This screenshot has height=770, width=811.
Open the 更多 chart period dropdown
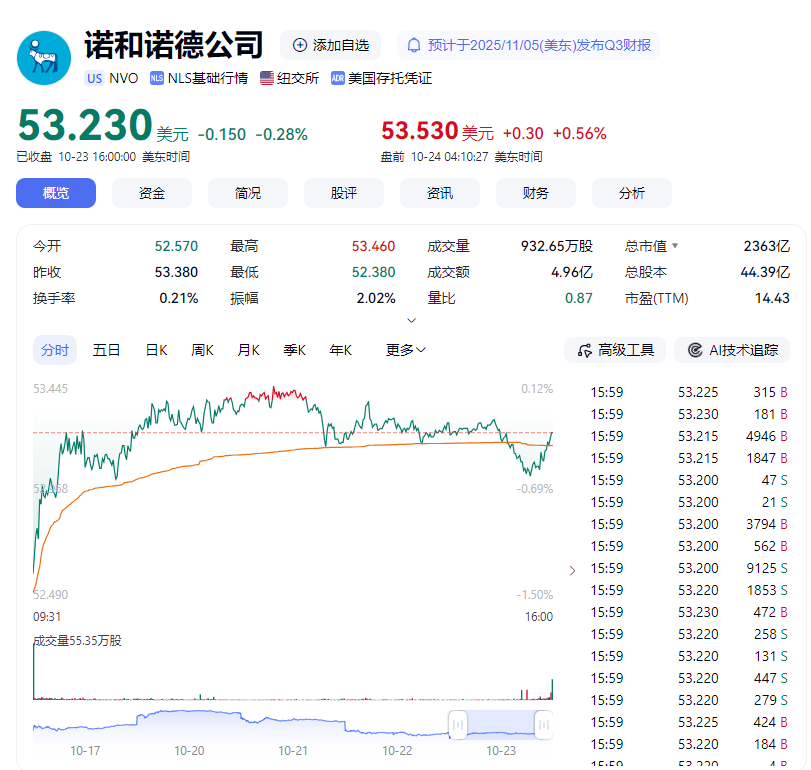[406, 350]
